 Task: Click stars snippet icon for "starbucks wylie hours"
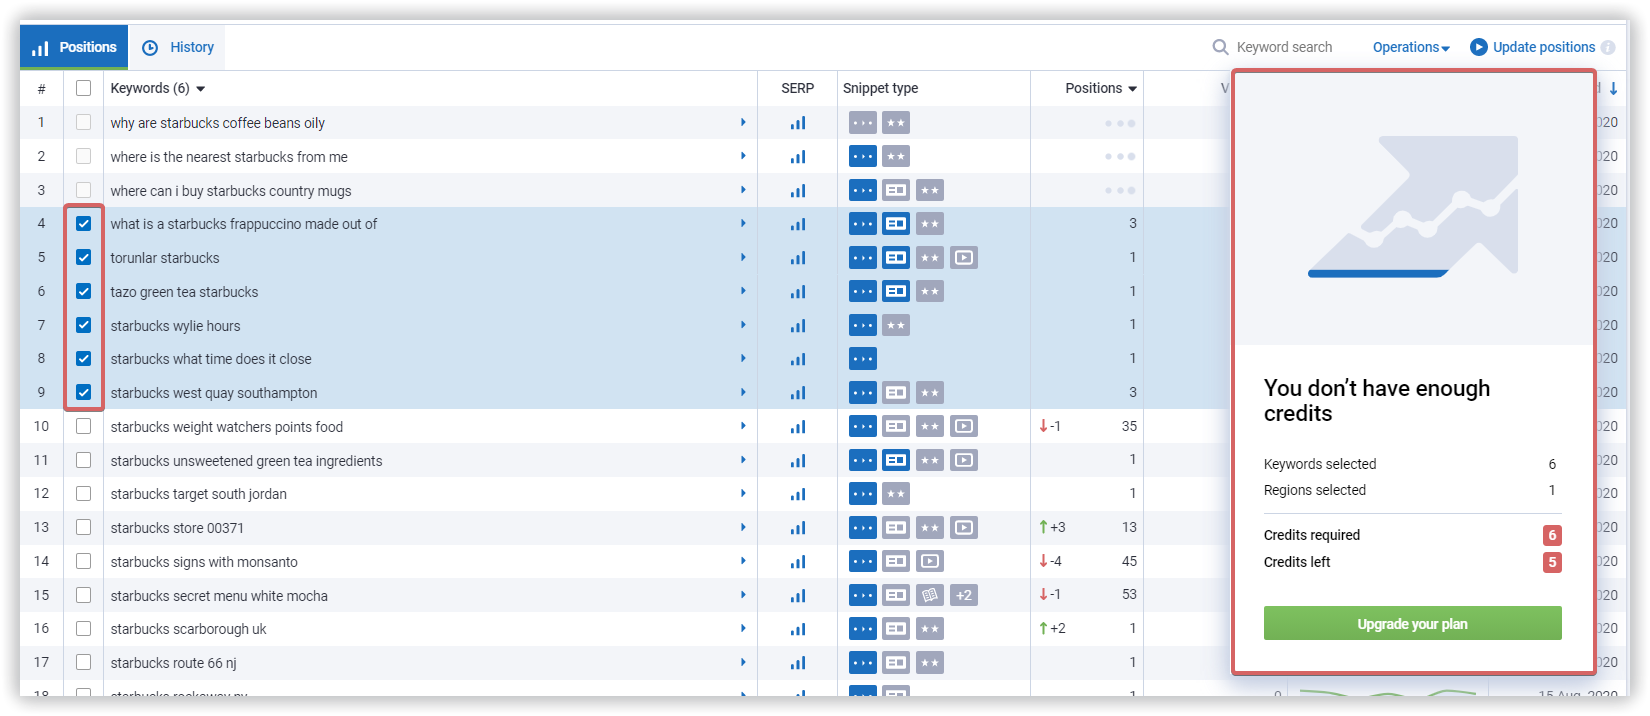896,325
